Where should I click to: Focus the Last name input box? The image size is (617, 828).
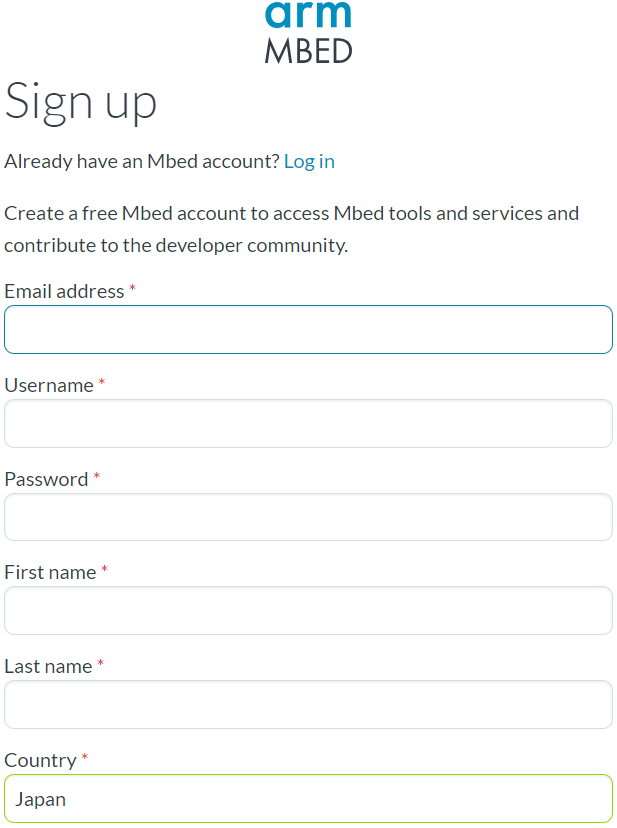(308, 704)
